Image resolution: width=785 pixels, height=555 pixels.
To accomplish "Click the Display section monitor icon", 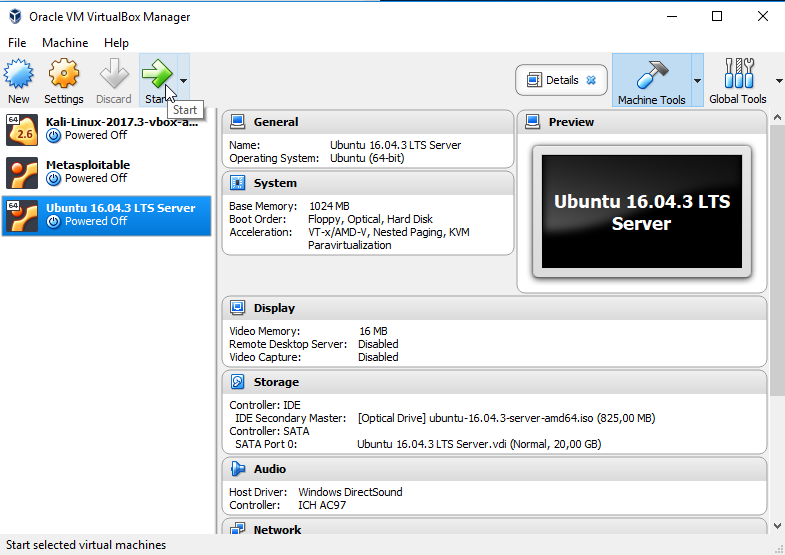I will click(x=238, y=308).
